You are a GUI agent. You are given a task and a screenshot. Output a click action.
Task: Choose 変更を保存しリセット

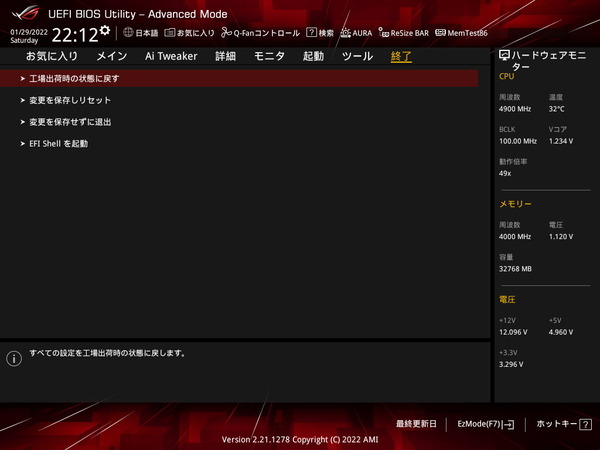70,100
